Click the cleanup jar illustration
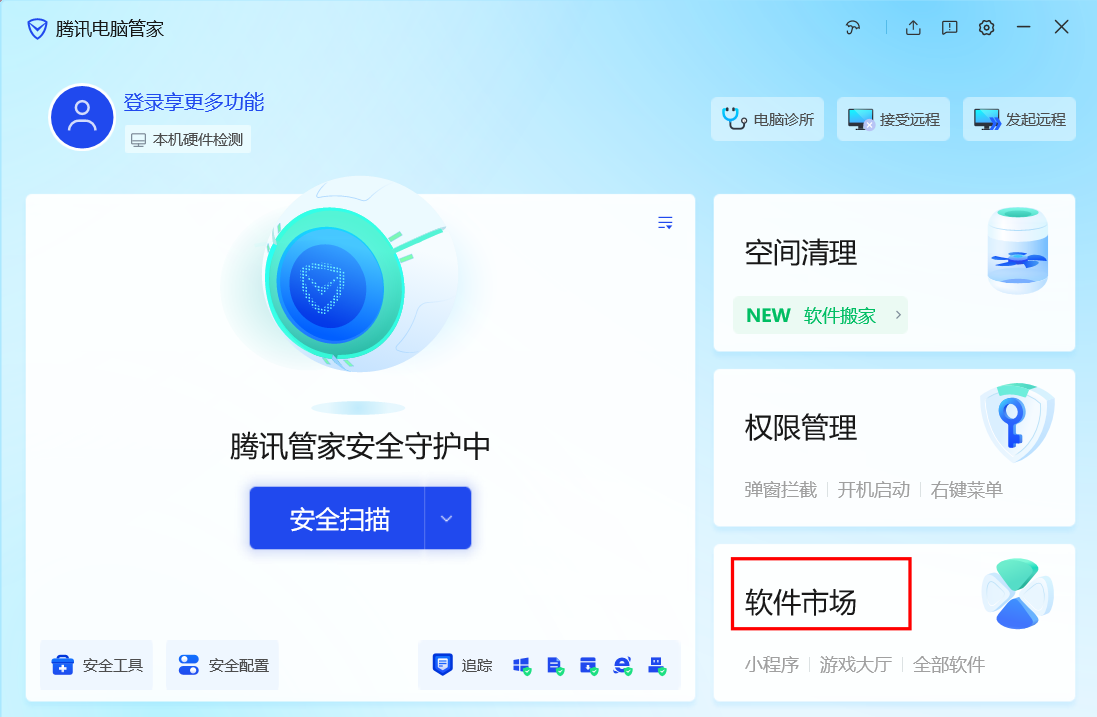Image resolution: width=1097 pixels, height=717 pixels. coord(1018,250)
